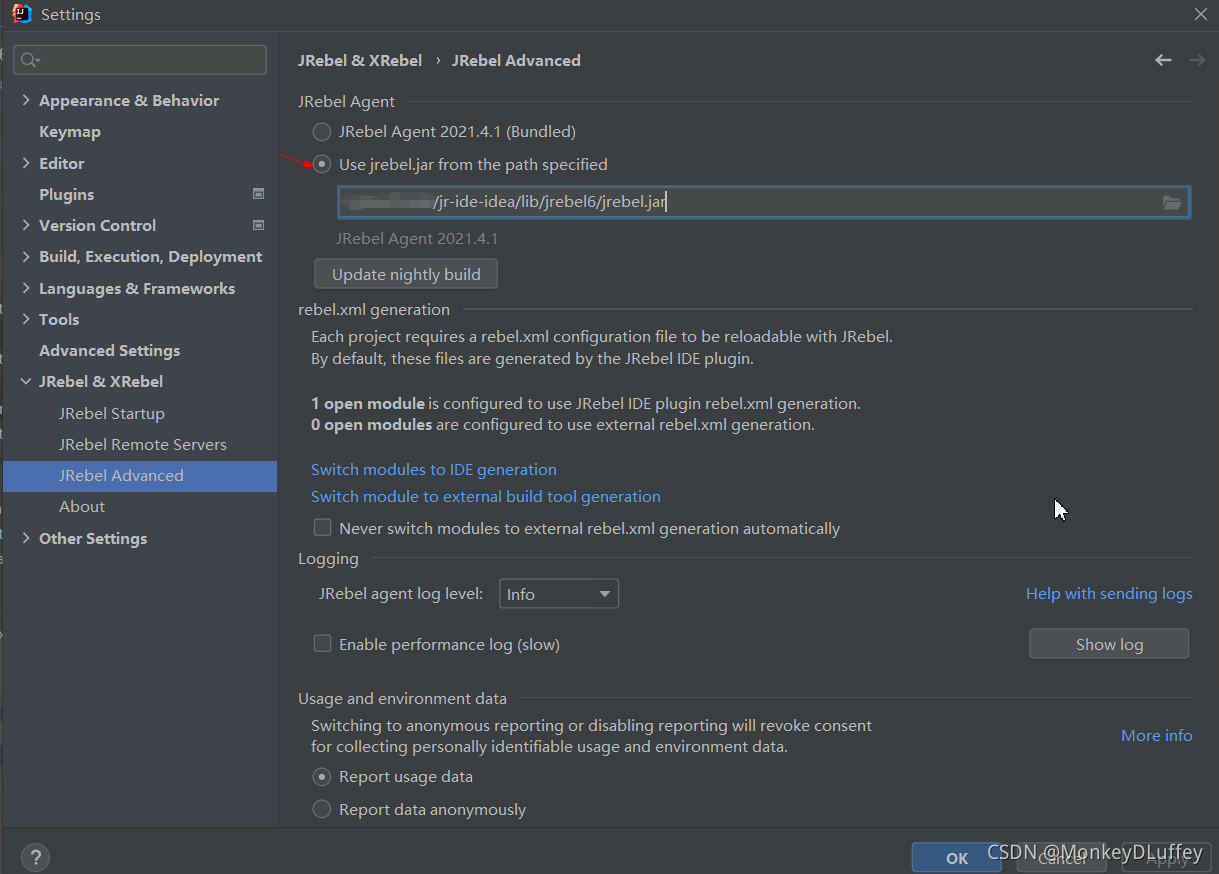Enable performance log checkbox
The width and height of the screenshot is (1219, 874).
(322, 644)
